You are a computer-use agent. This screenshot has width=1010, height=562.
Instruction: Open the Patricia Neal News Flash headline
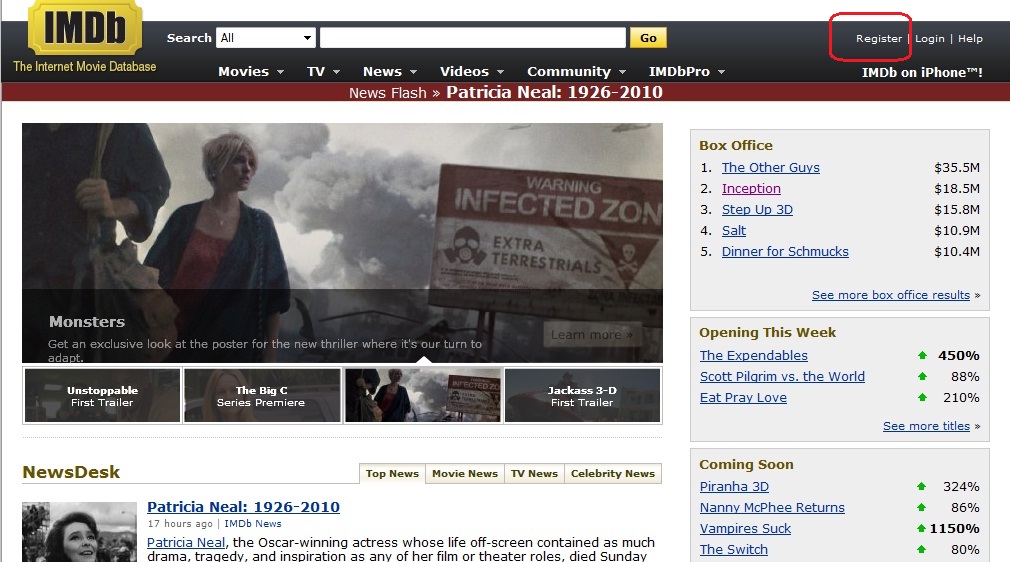[x=554, y=92]
